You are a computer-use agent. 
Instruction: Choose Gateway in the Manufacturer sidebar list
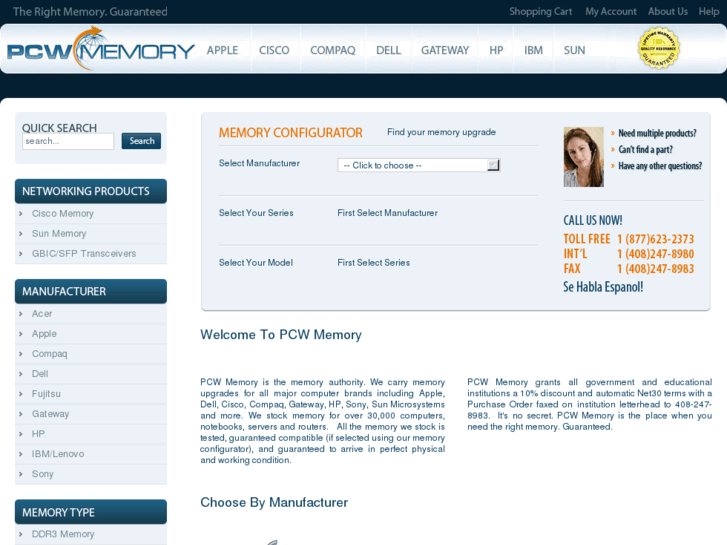coord(50,413)
